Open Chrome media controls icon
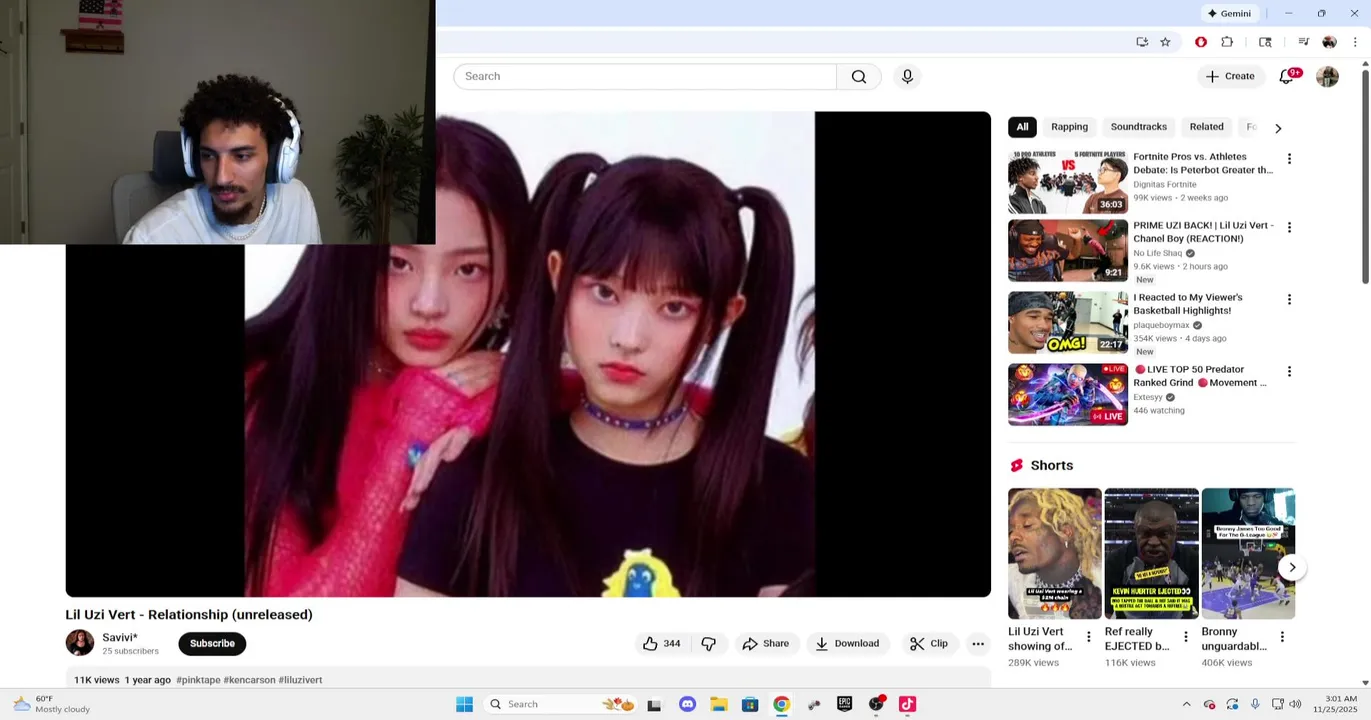1371x720 pixels. coord(1303,42)
